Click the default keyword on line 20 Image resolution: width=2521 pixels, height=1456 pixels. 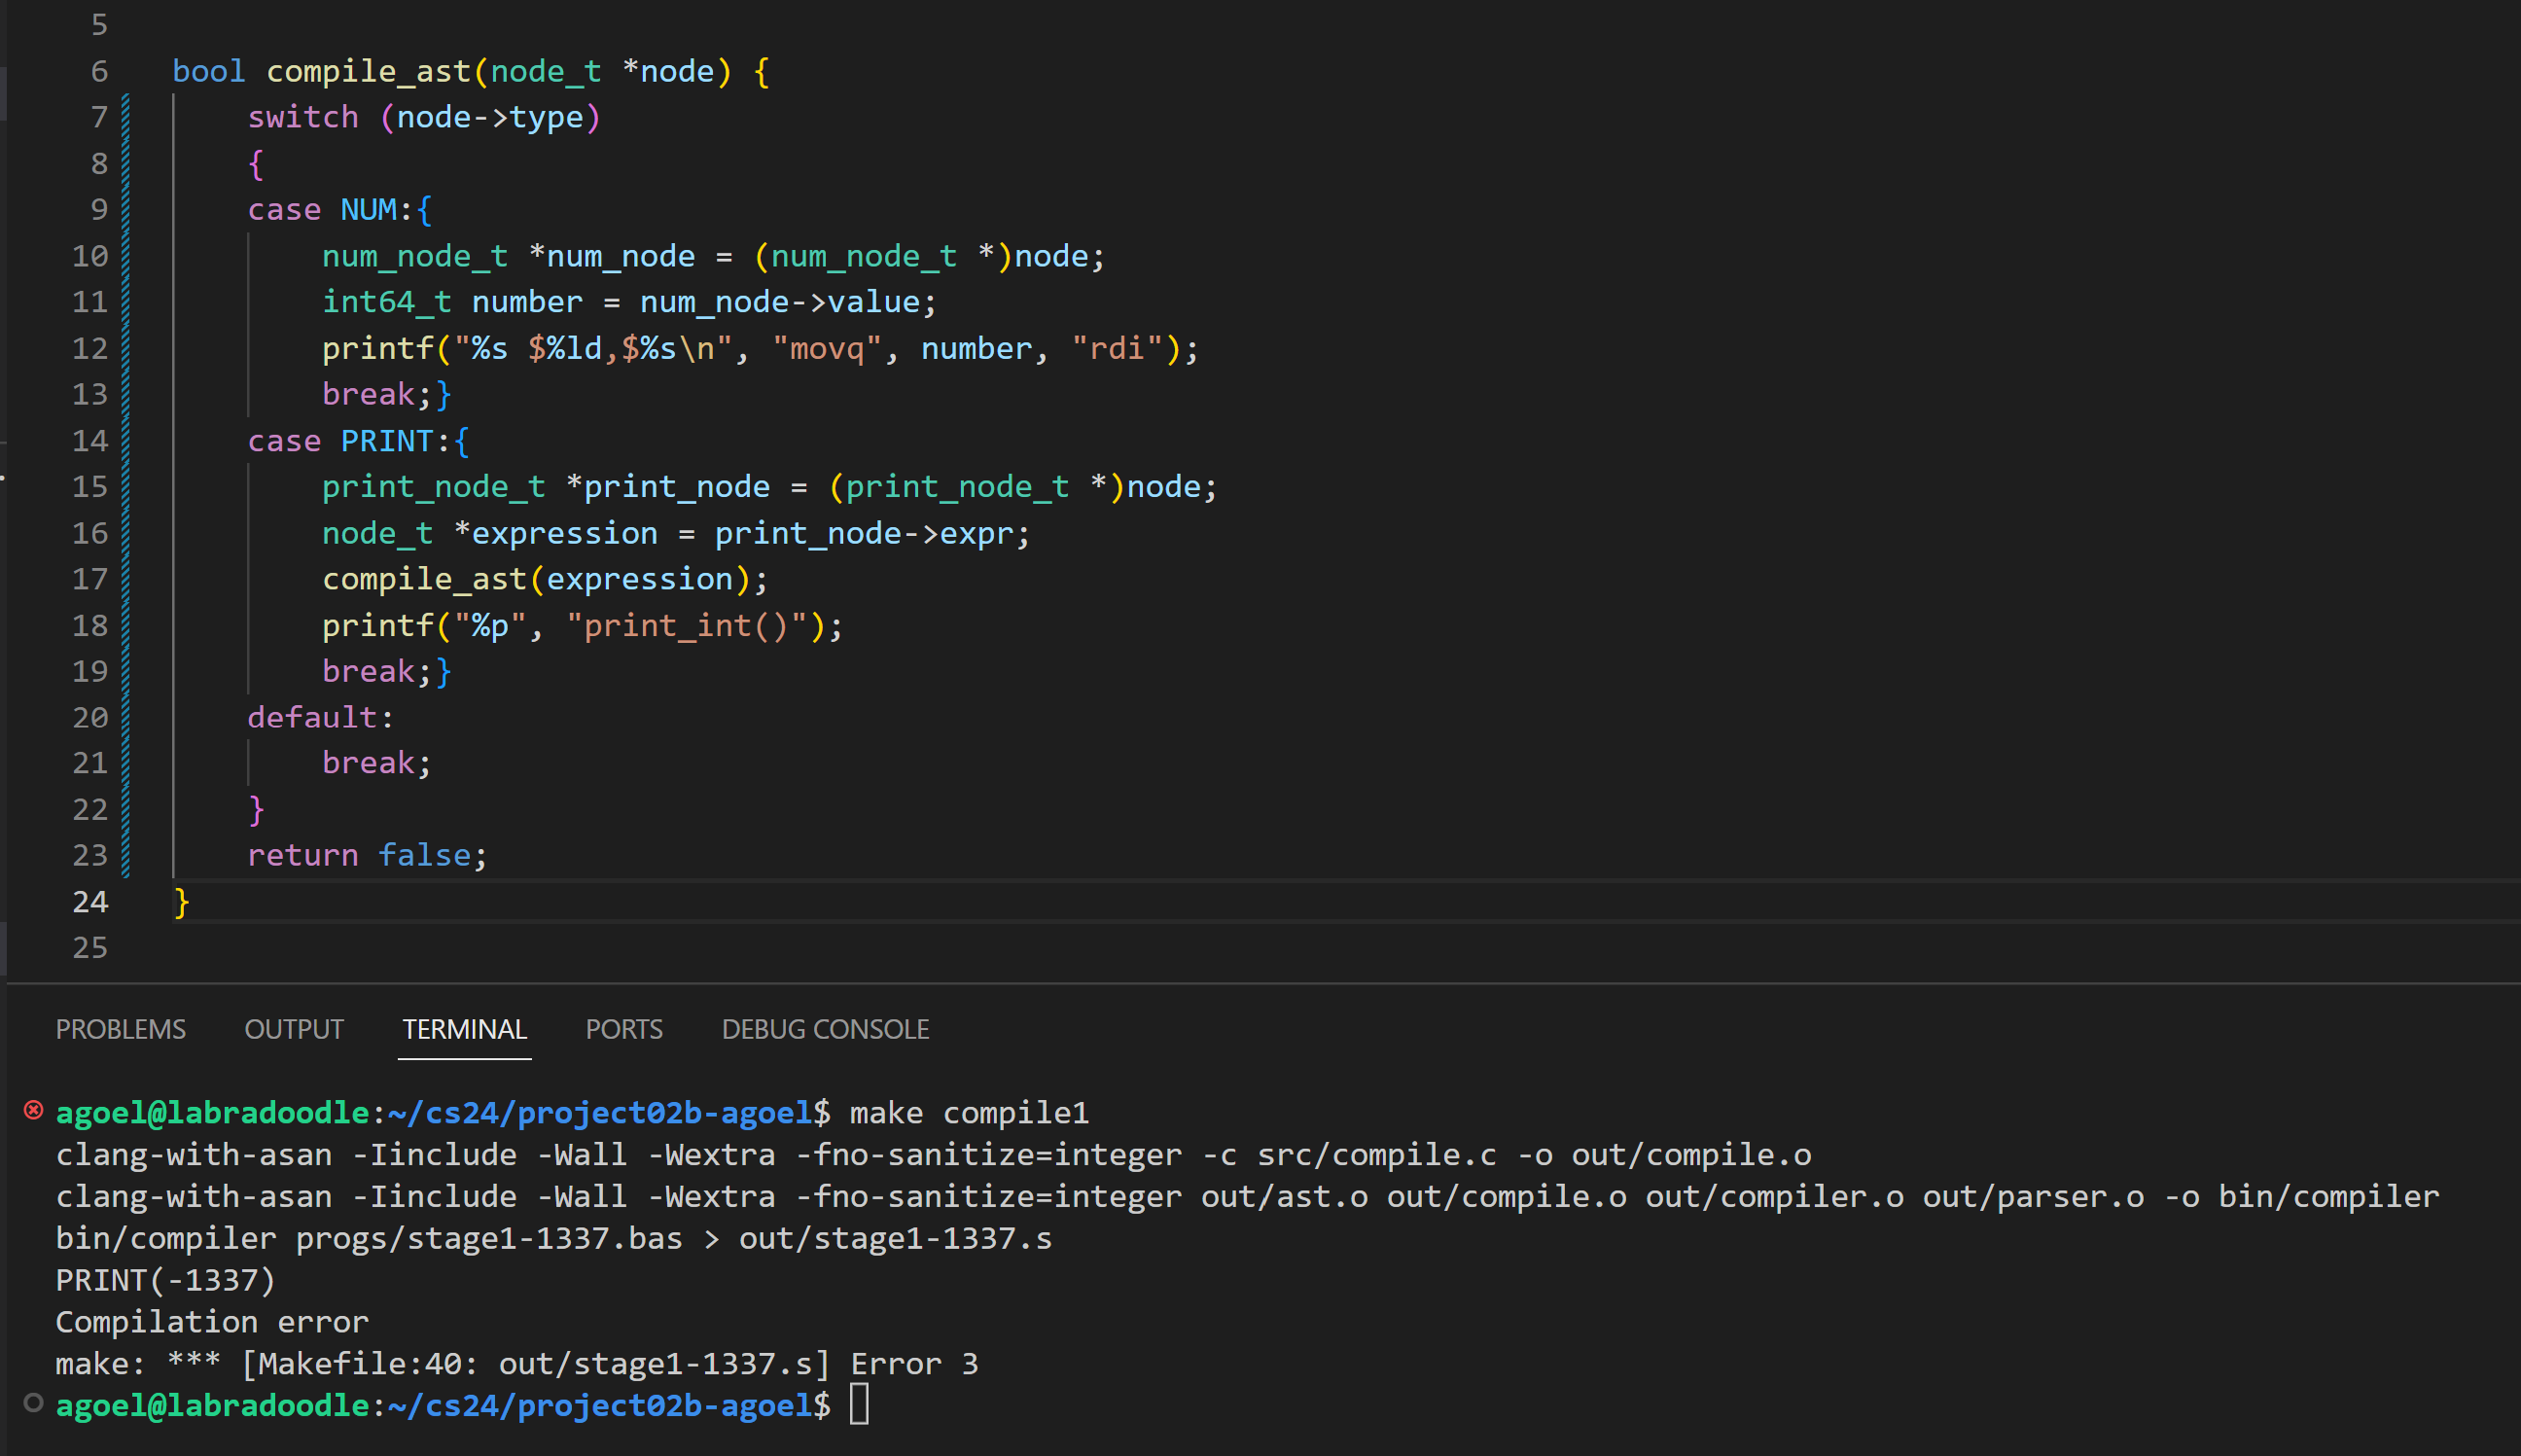312,717
